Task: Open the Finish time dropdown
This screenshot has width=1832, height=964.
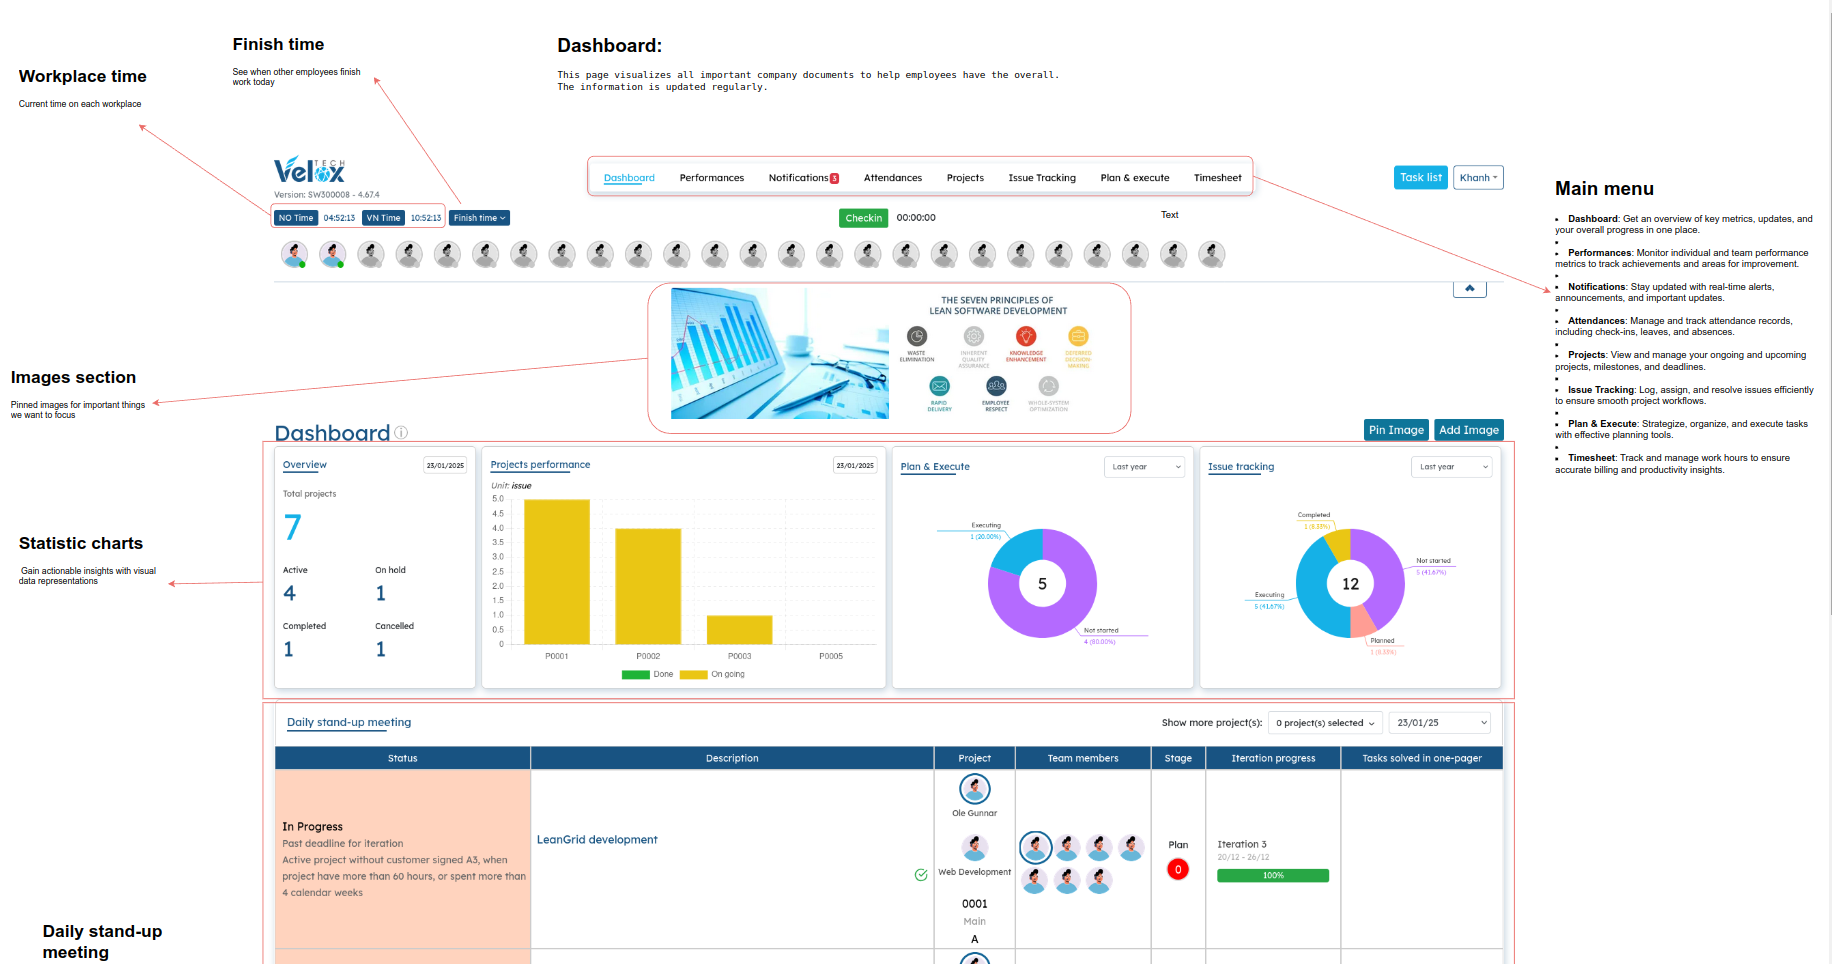Action: point(479,218)
